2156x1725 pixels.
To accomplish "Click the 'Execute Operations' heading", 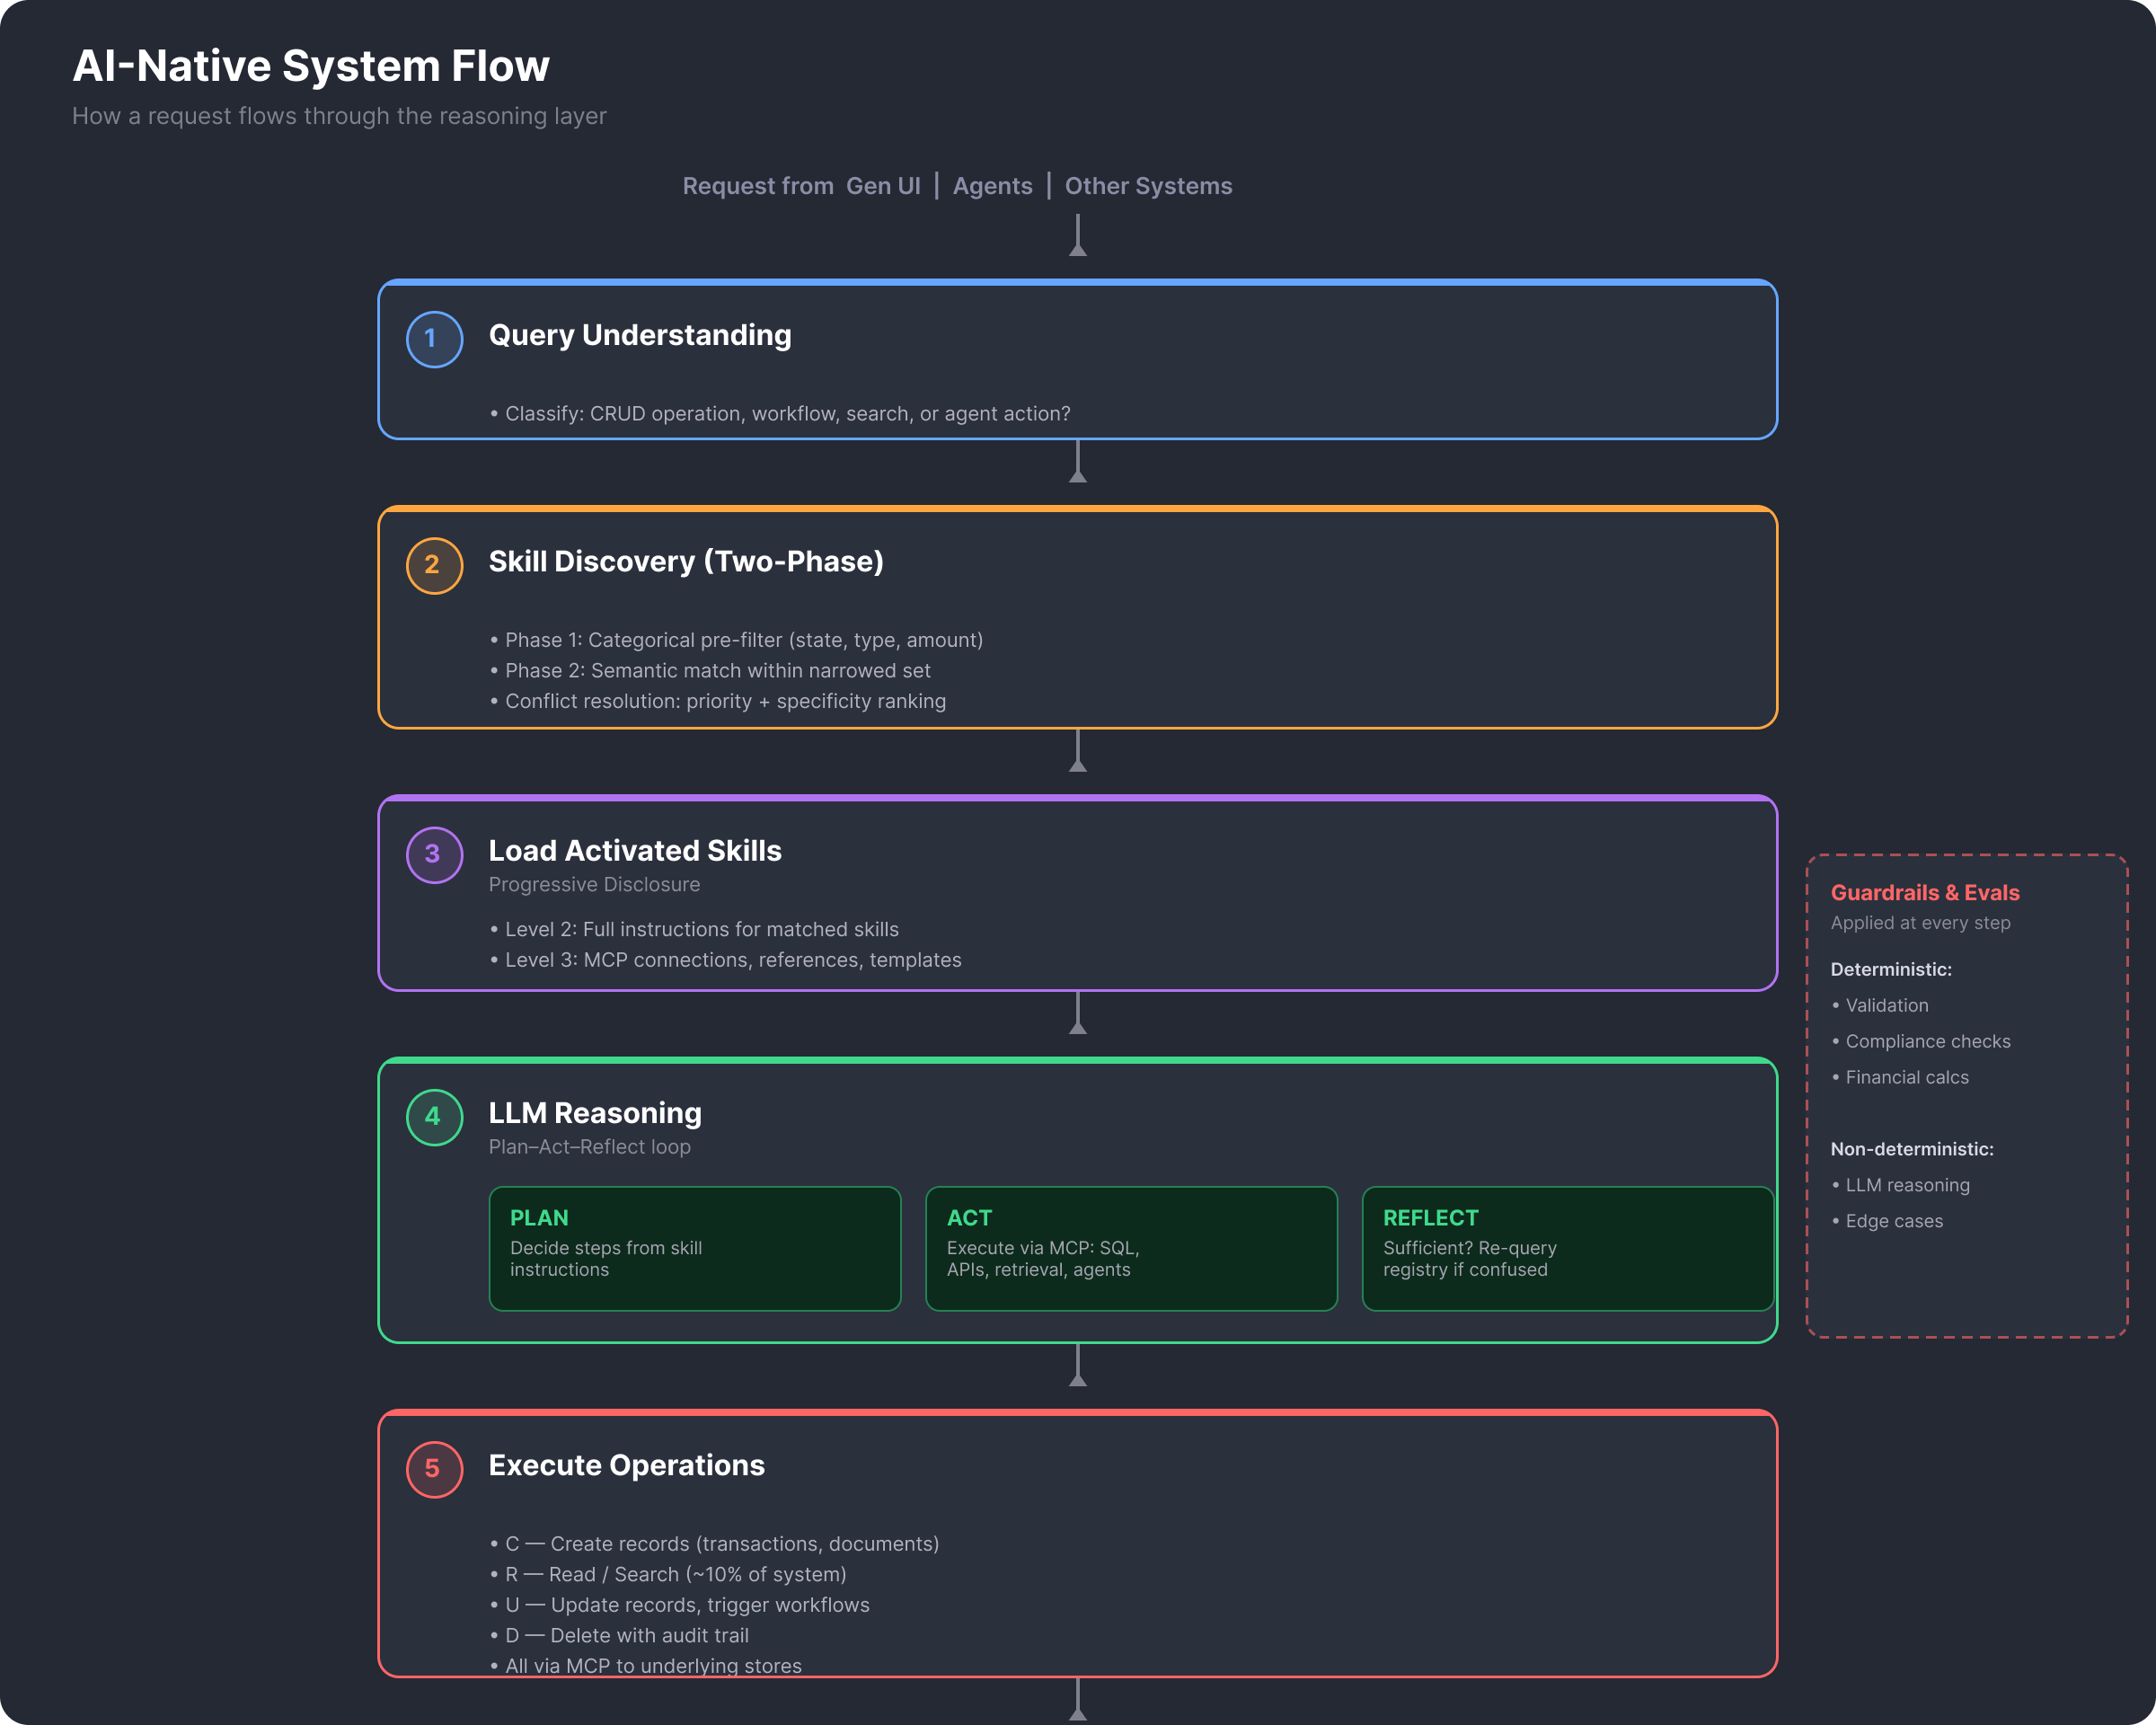I will 627,1465.
